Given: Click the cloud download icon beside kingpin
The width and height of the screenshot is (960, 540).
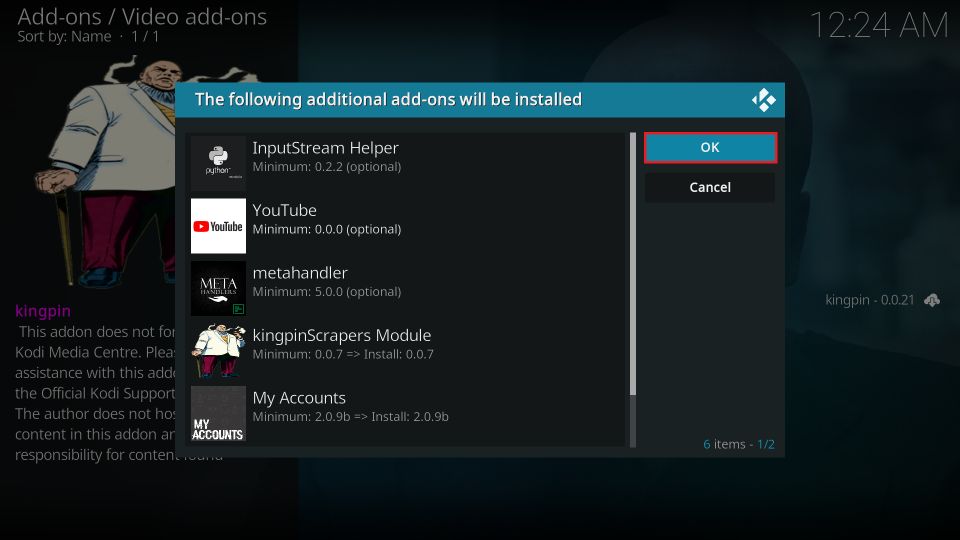Looking at the screenshot, I should (x=932, y=300).
